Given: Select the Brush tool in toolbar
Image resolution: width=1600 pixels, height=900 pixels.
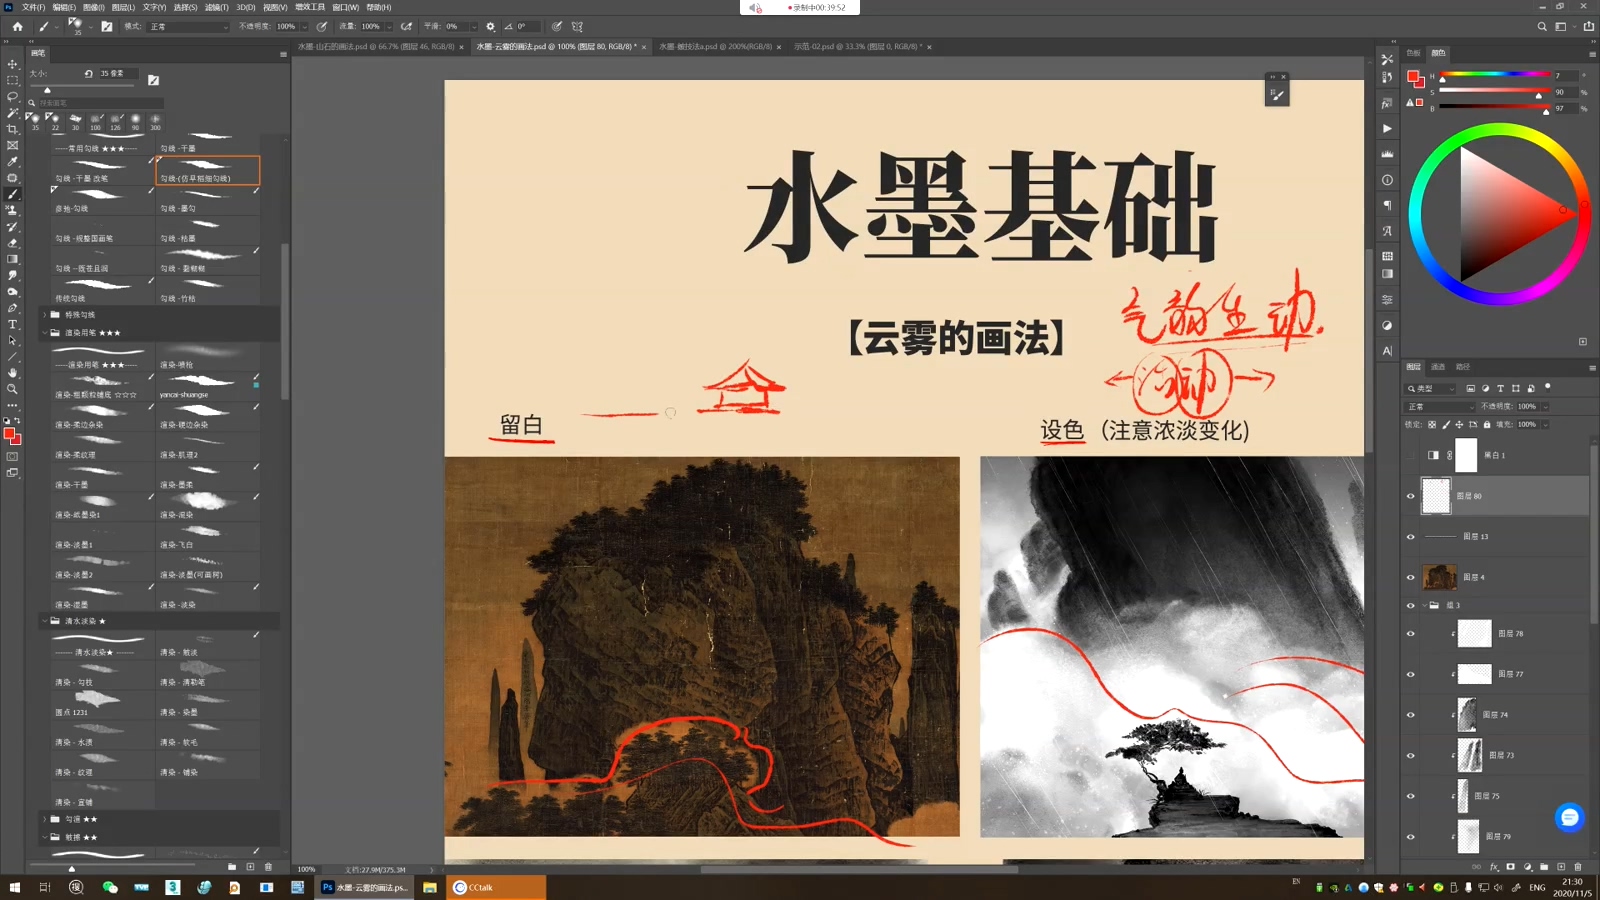Looking at the screenshot, I should pos(12,194).
